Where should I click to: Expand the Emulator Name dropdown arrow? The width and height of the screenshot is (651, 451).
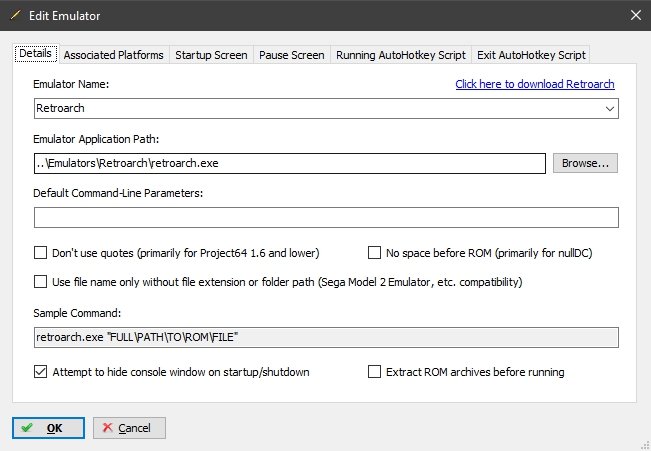[609, 109]
